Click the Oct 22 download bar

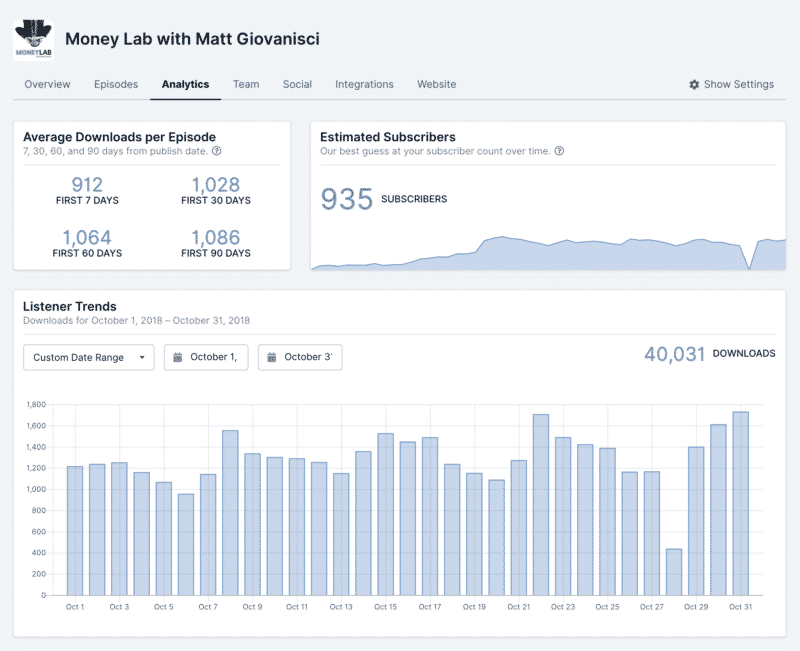(x=541, y=505)
